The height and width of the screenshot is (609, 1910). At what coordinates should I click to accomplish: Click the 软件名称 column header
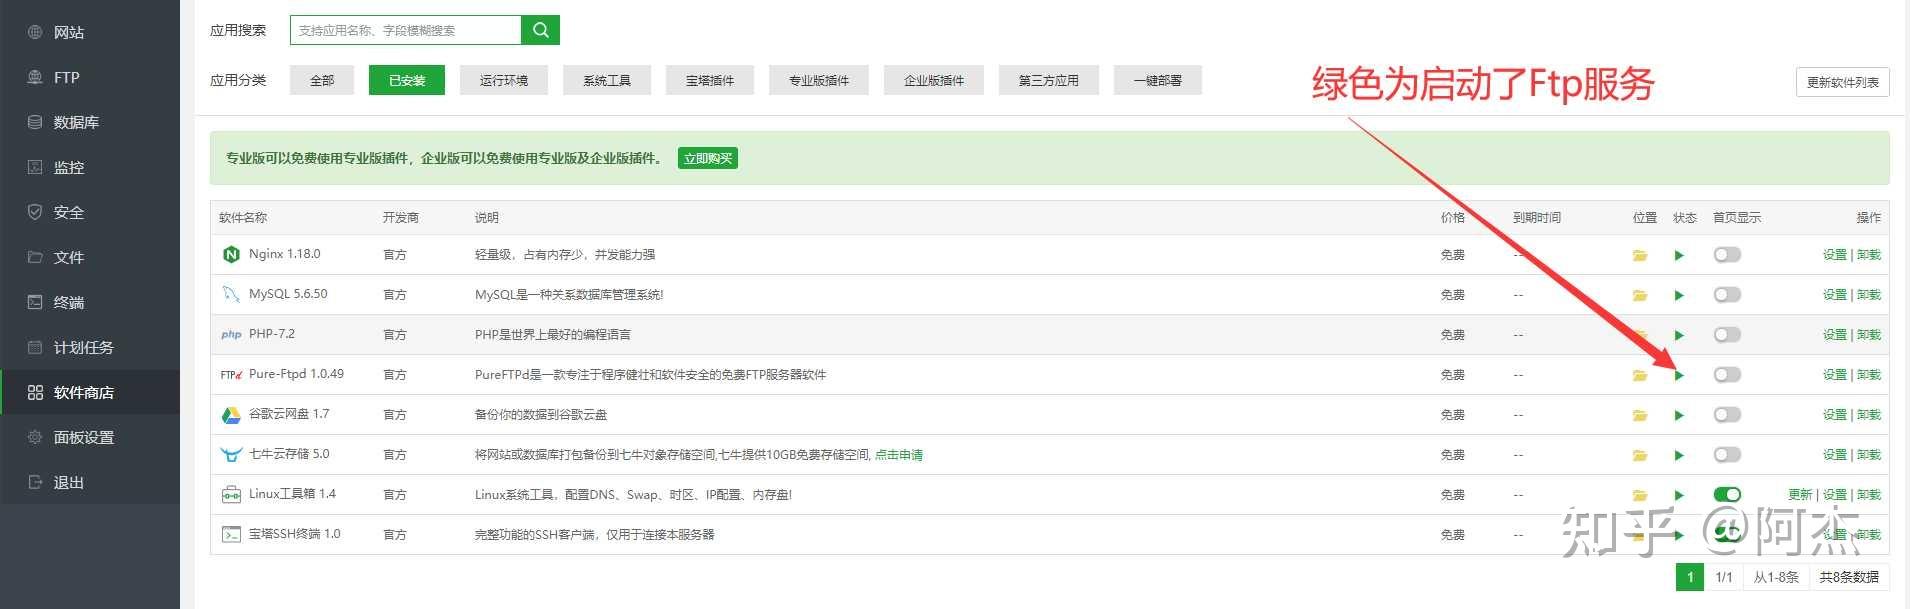(243, 217)
